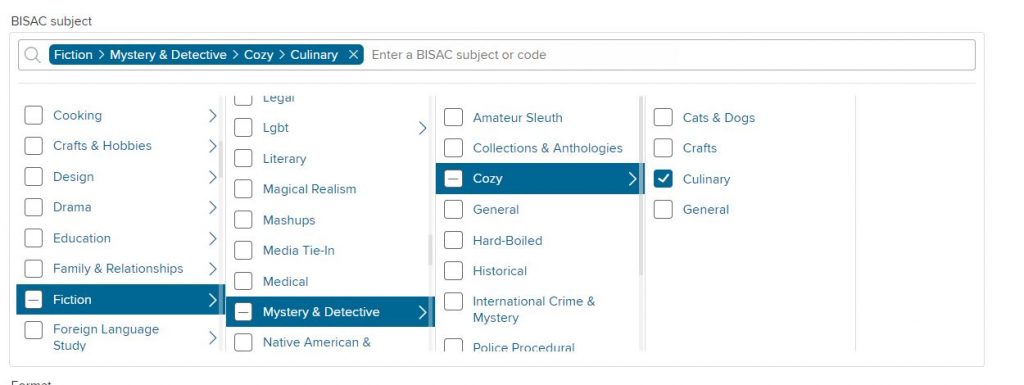The width and height of the screenshot is (1024, 385).
Task: Expand the Education chevron arrow
Action: (212, 239)
